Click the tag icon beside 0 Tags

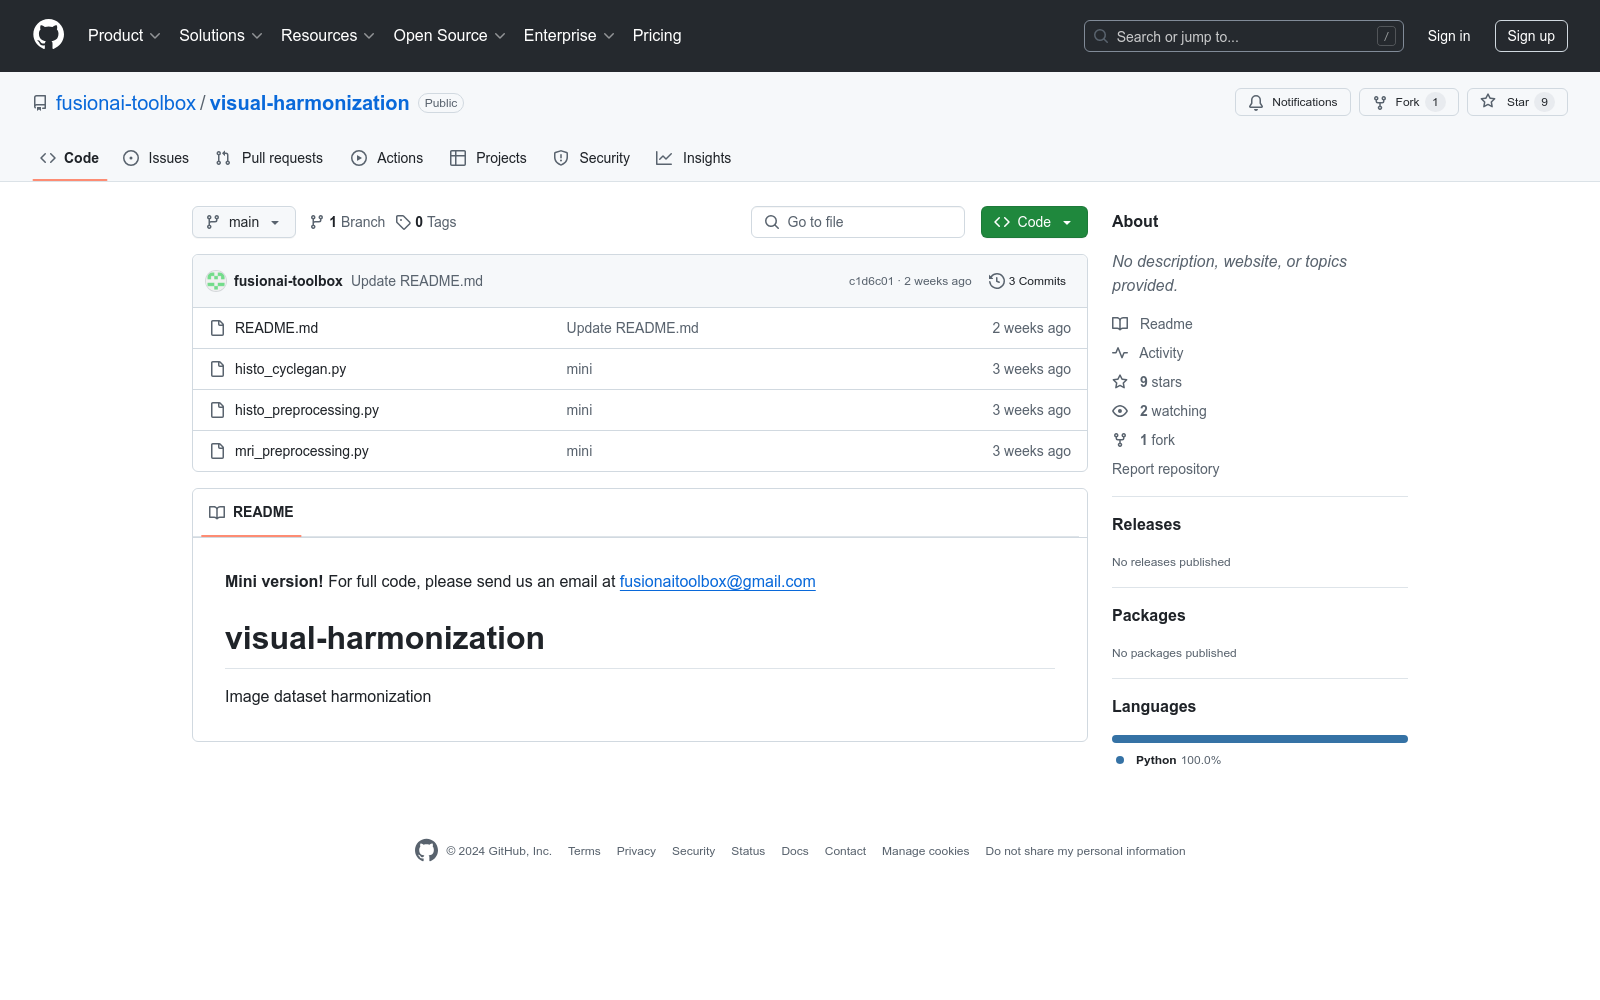(403, 222)
